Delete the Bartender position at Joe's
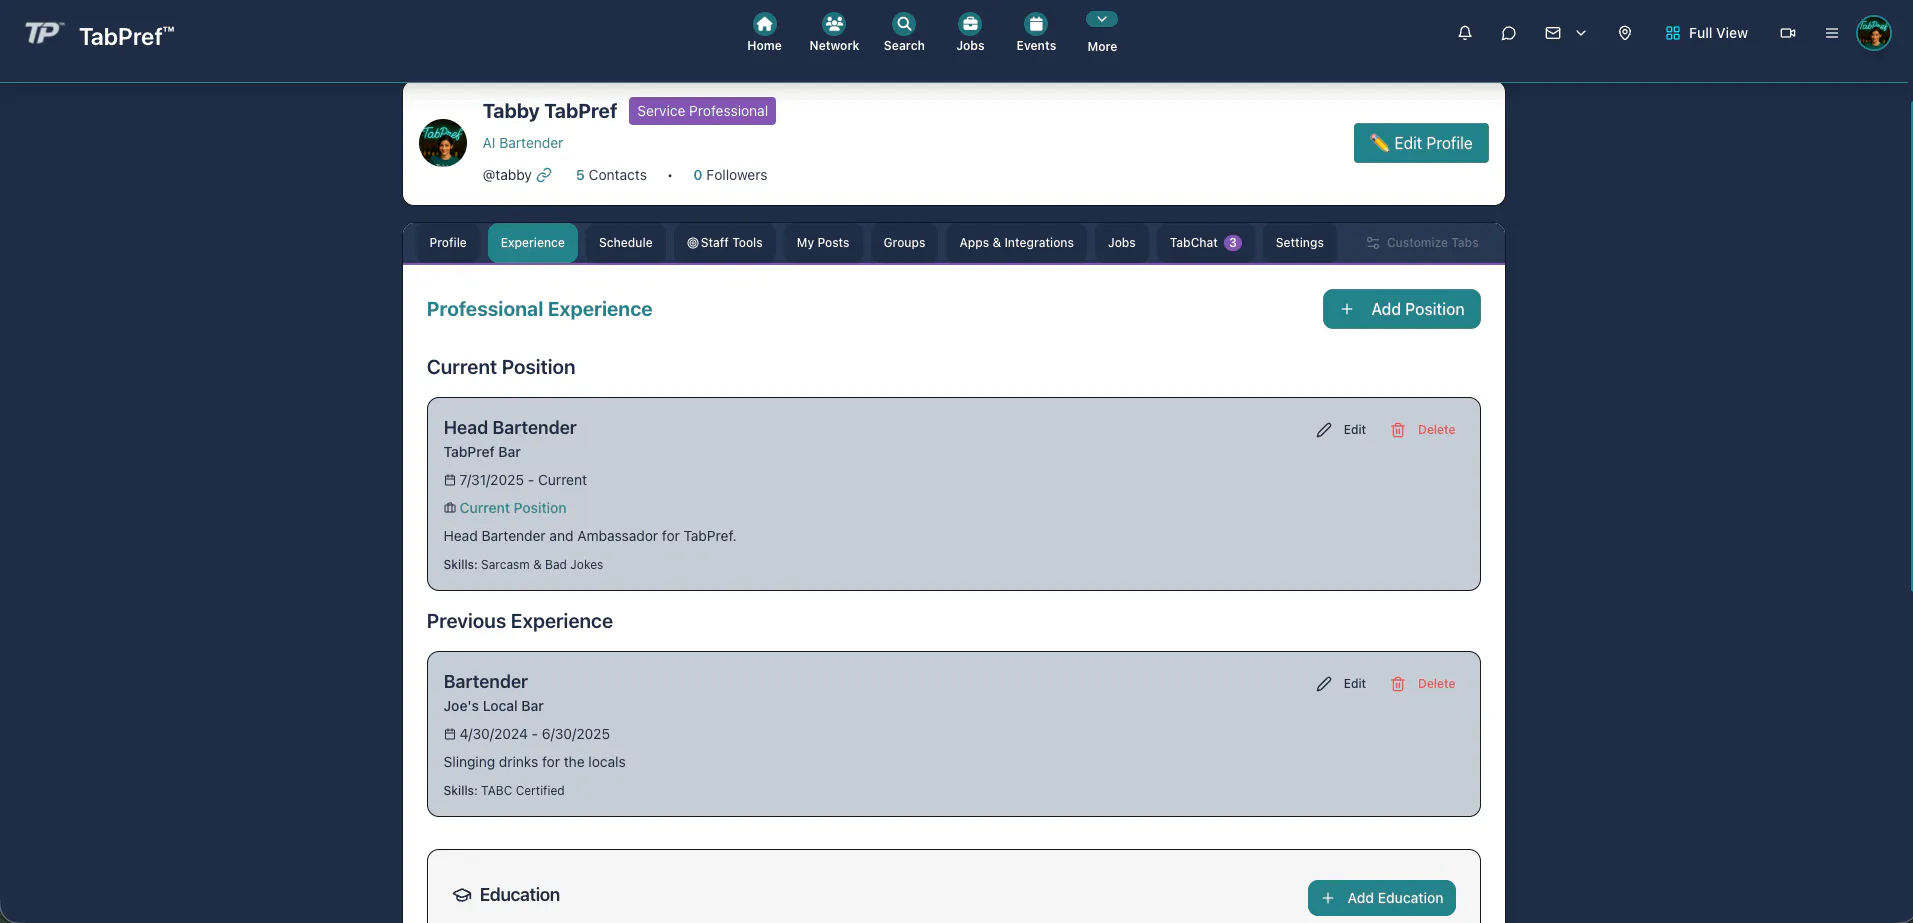This screenshot has width=1913, height=923. click(1422, 684)
